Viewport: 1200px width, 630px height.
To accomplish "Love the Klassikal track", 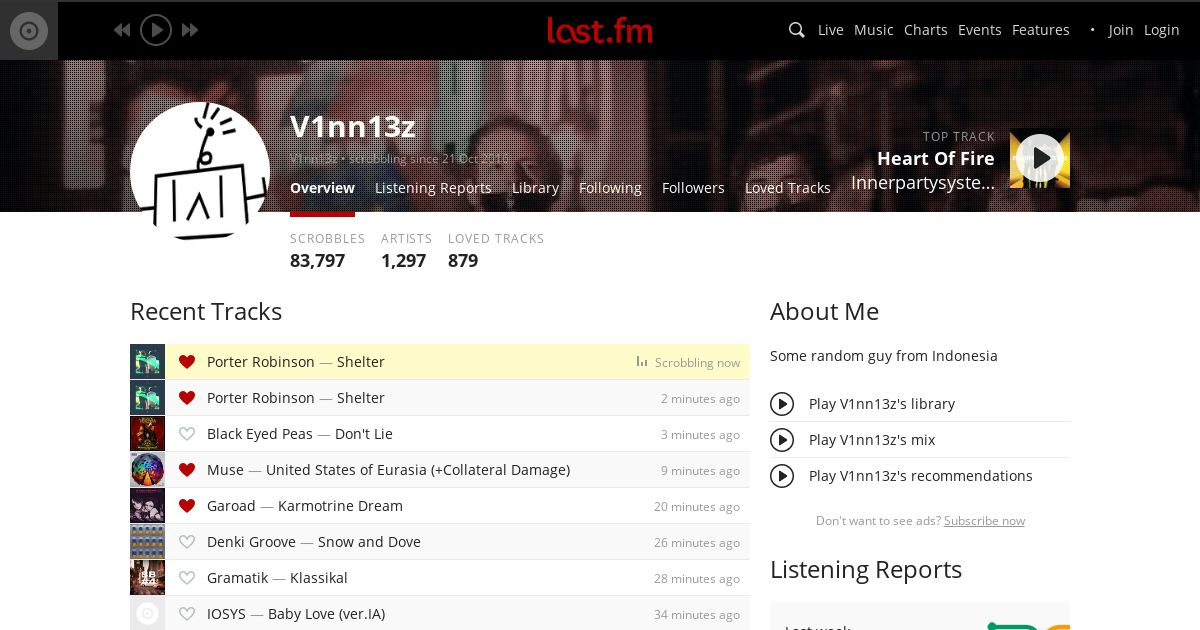I will 186,578.
